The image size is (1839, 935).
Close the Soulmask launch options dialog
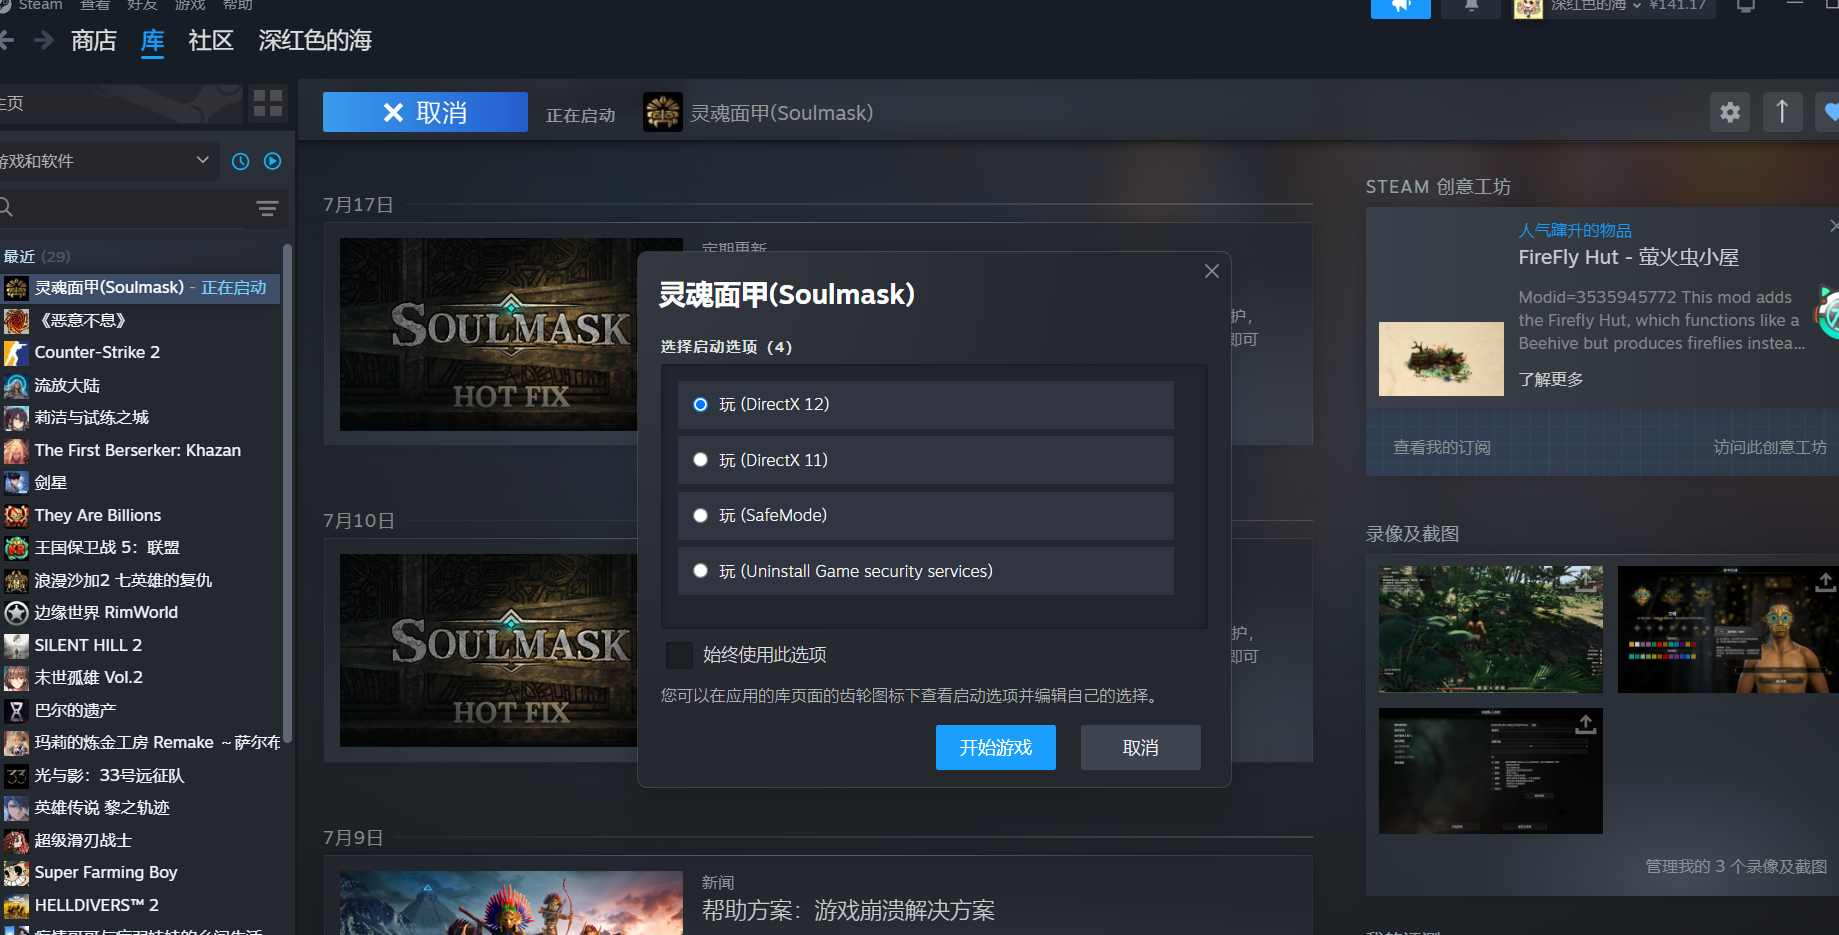pos(1211,271)
